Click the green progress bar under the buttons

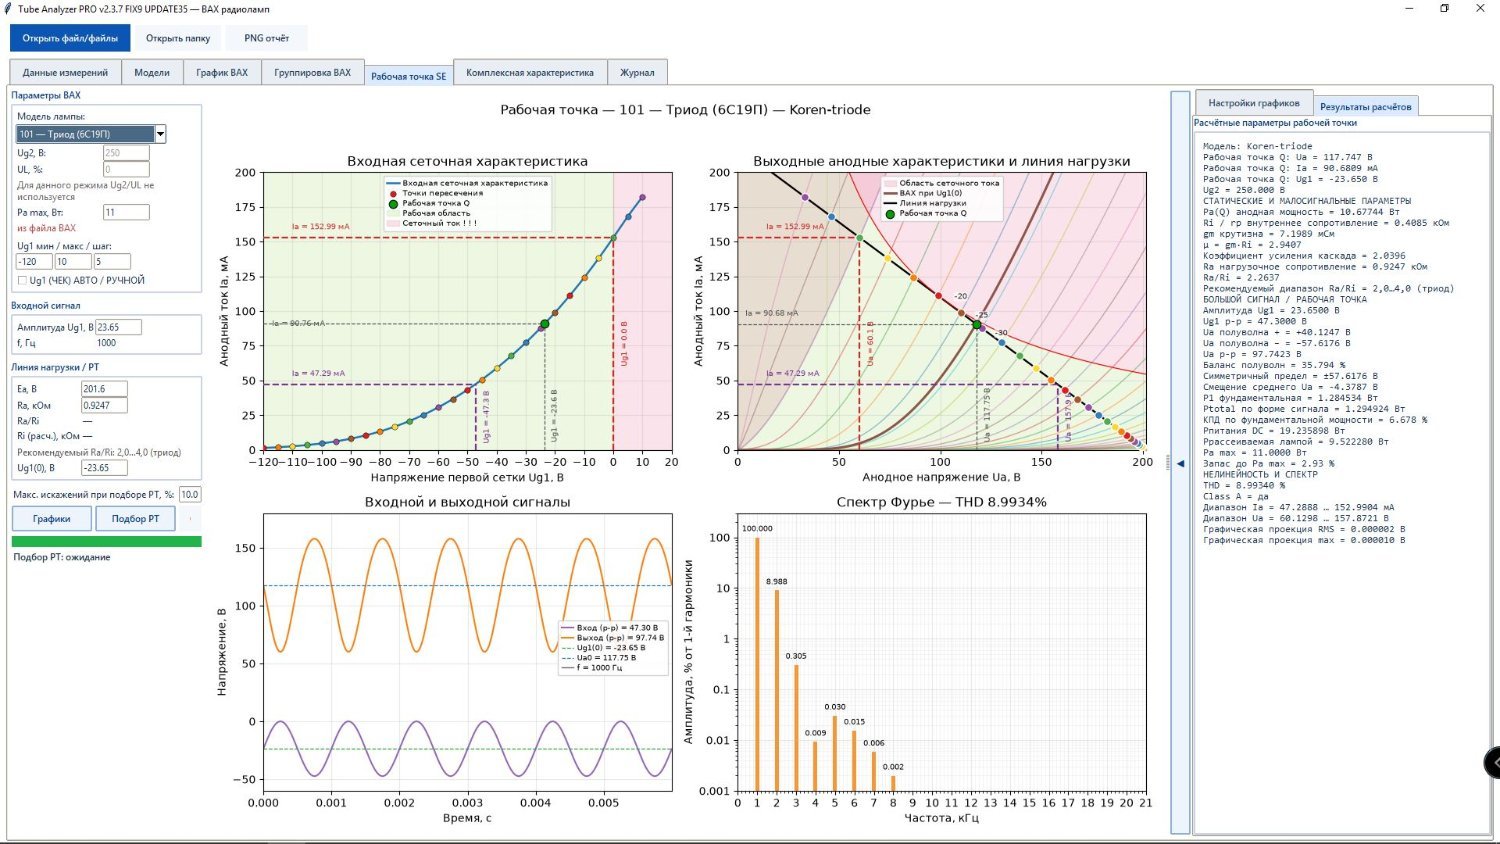(106, 542)
